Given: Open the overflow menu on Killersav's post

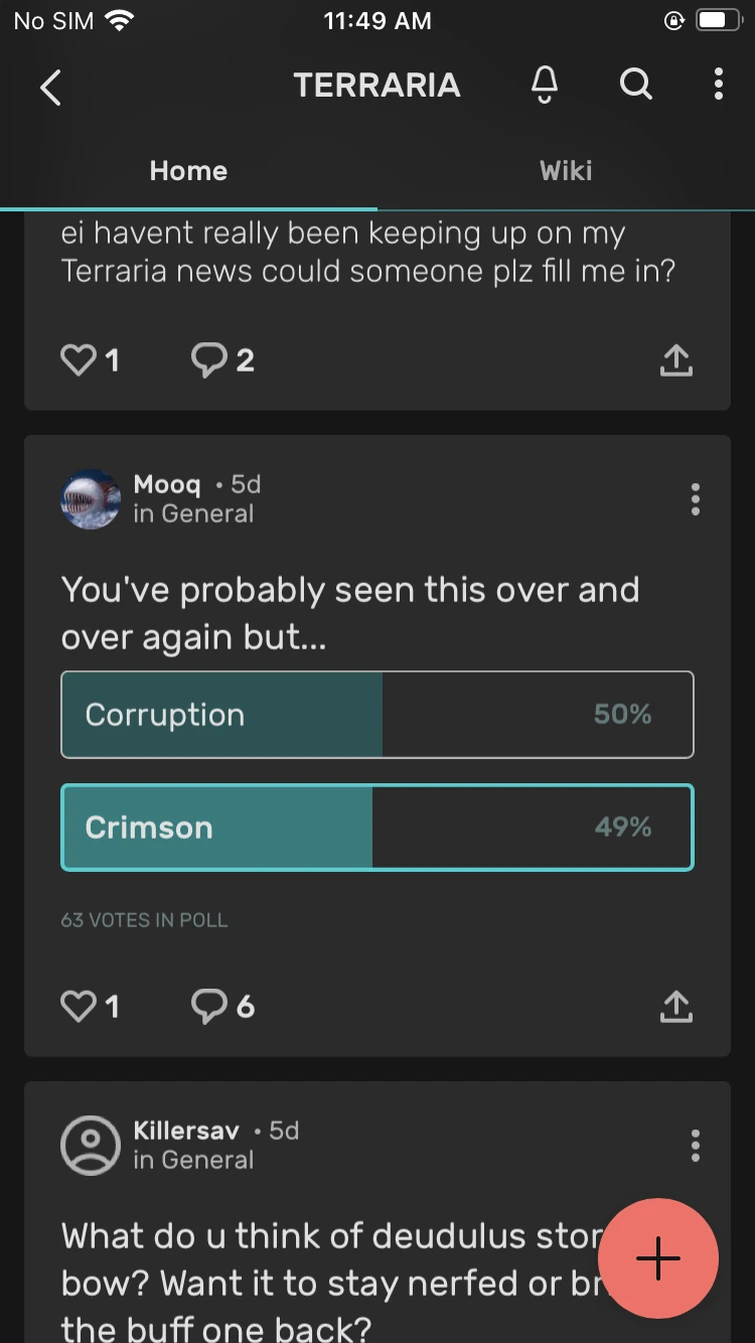Looking at the screenshot, I should click(695, 1145).
